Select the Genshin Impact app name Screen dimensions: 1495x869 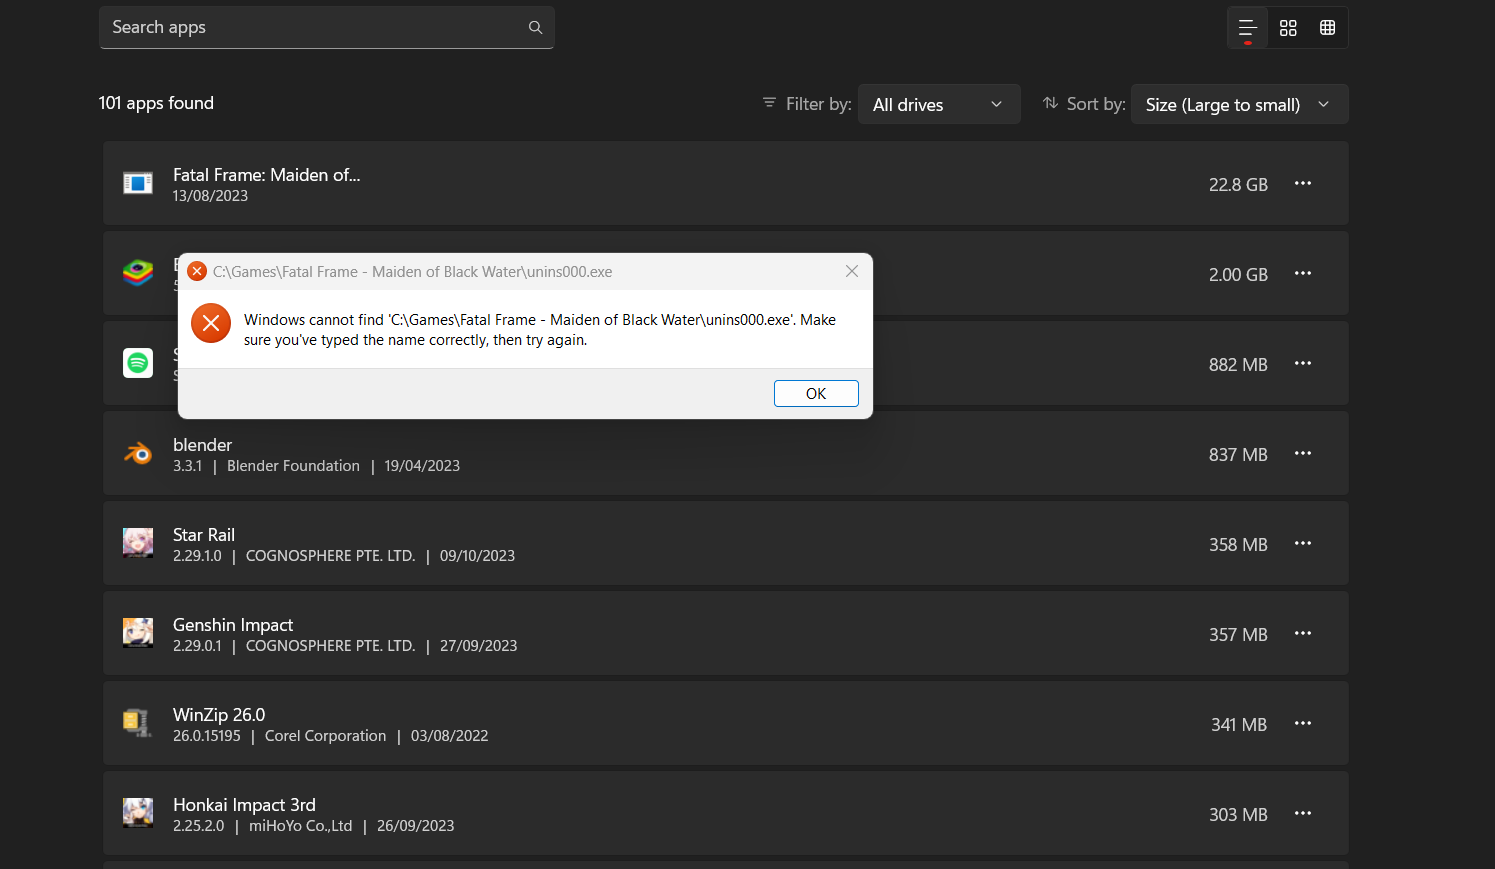coord(233,625)
